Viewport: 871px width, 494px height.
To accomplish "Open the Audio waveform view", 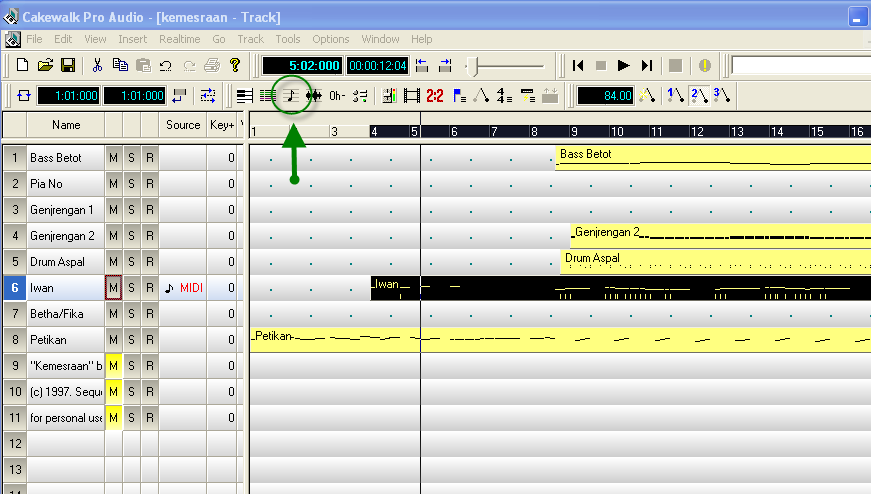I will click(x=314, y=96).
